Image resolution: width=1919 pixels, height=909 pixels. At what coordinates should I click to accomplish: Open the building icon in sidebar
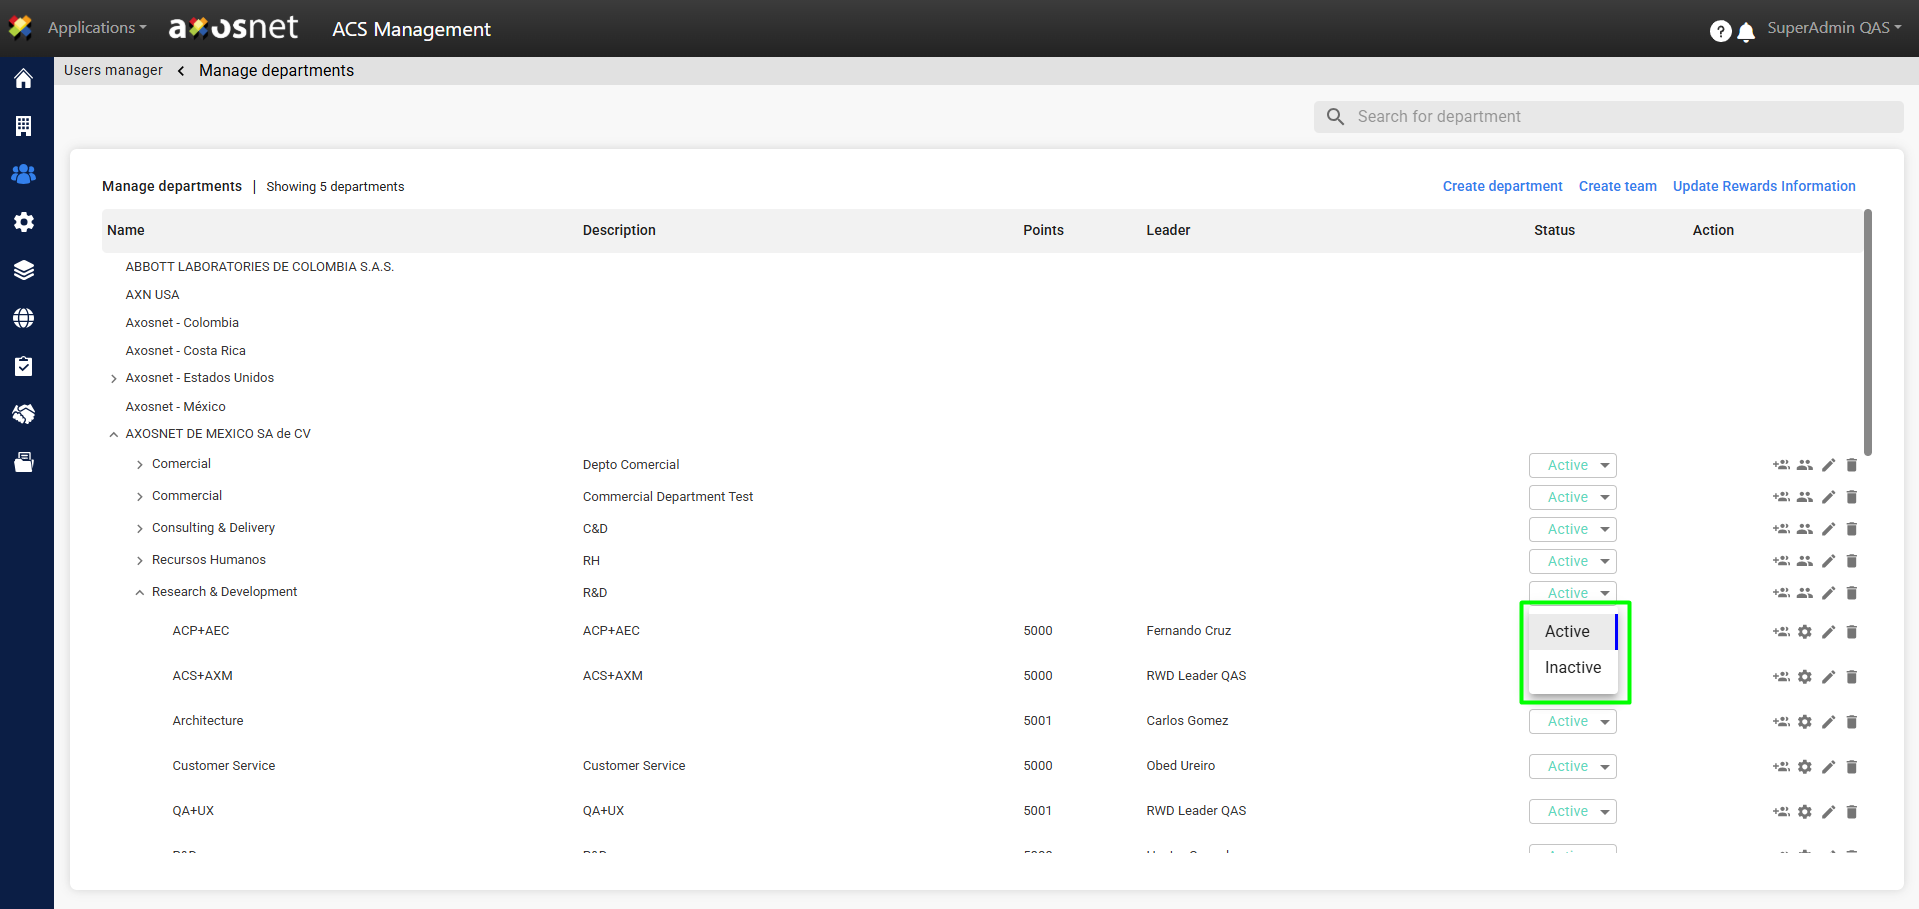coord(24,126)
